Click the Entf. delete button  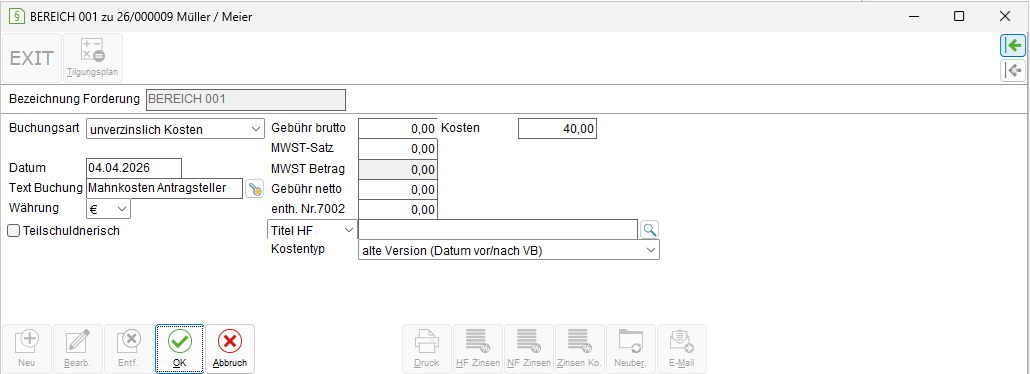pyautogui.click(x=129, y=349)
